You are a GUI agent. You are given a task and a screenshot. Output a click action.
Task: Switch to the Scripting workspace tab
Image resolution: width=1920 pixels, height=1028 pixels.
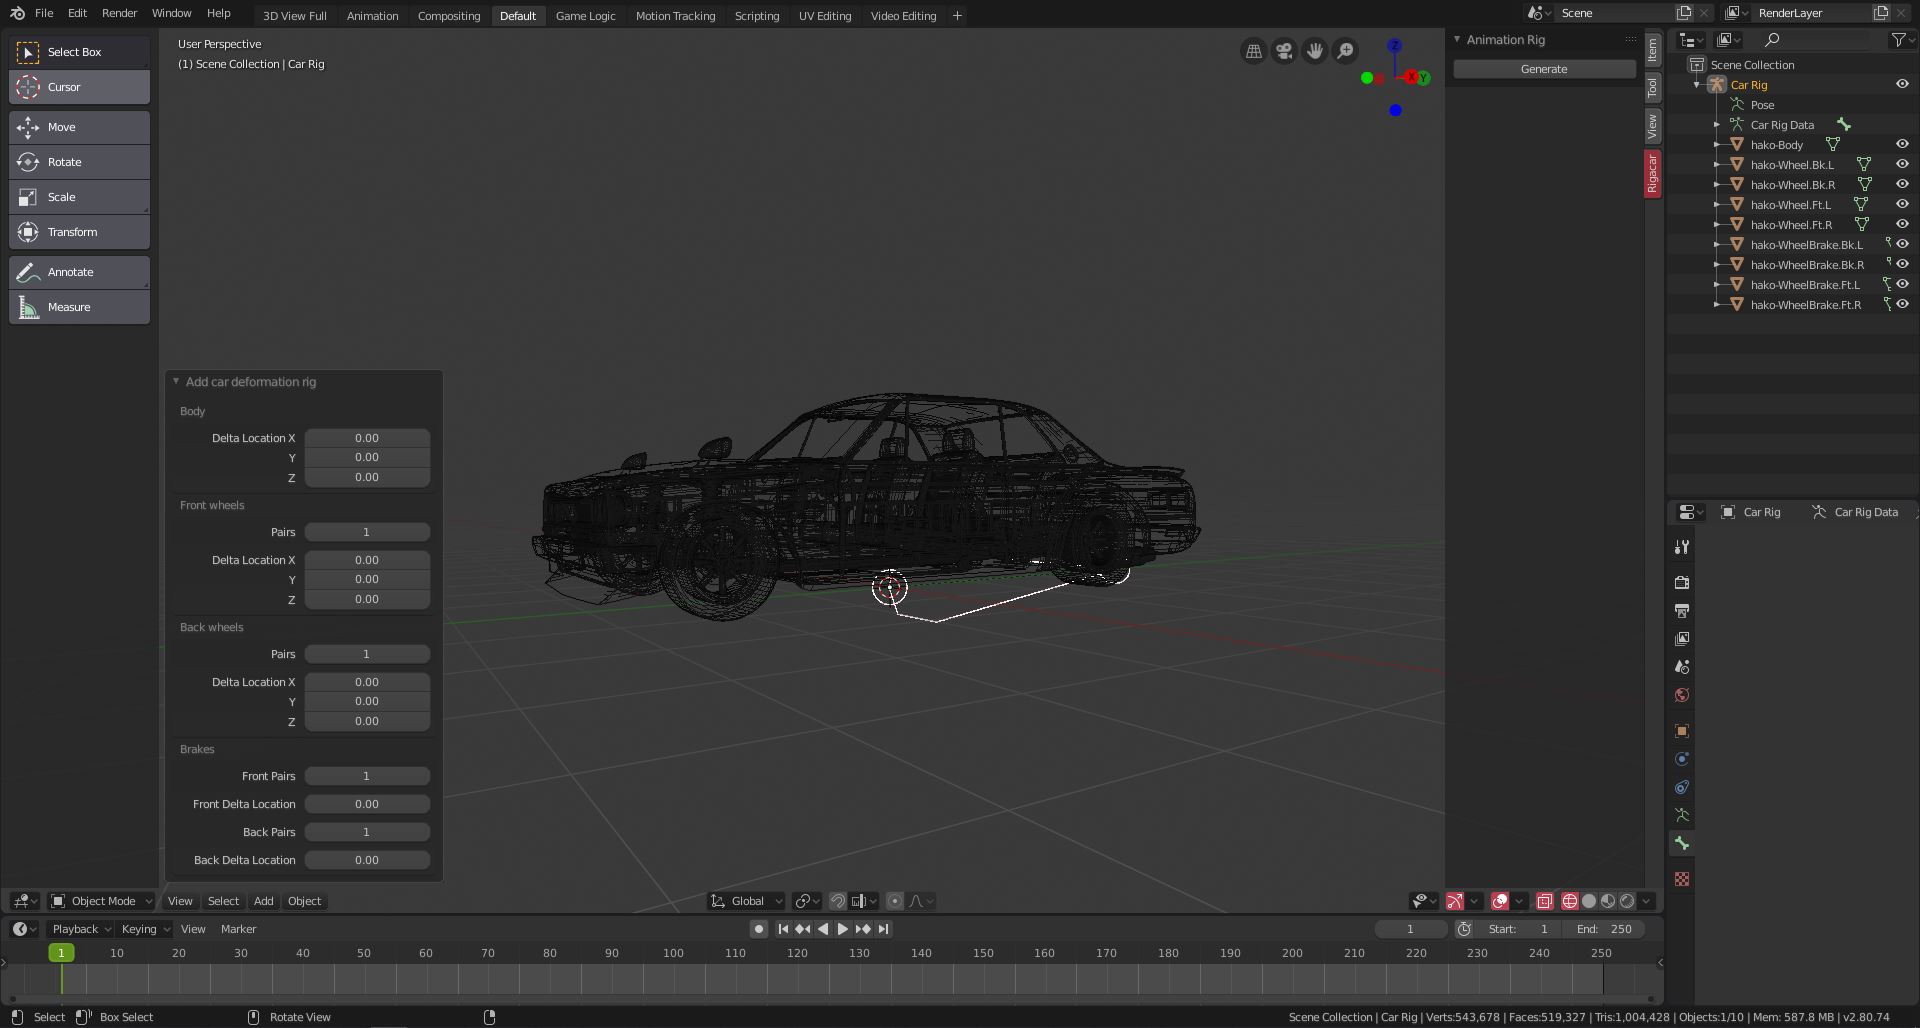pos(757,15)
